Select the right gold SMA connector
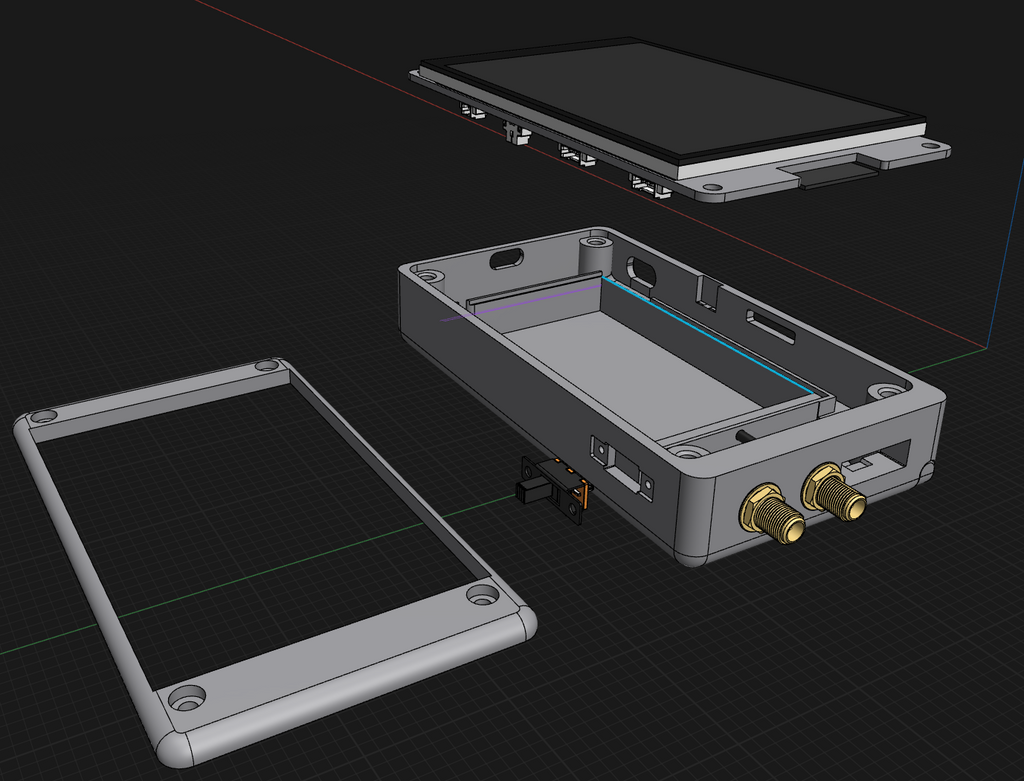Image resolution: width=1024 pixels, height=781 pixels. 833,493
